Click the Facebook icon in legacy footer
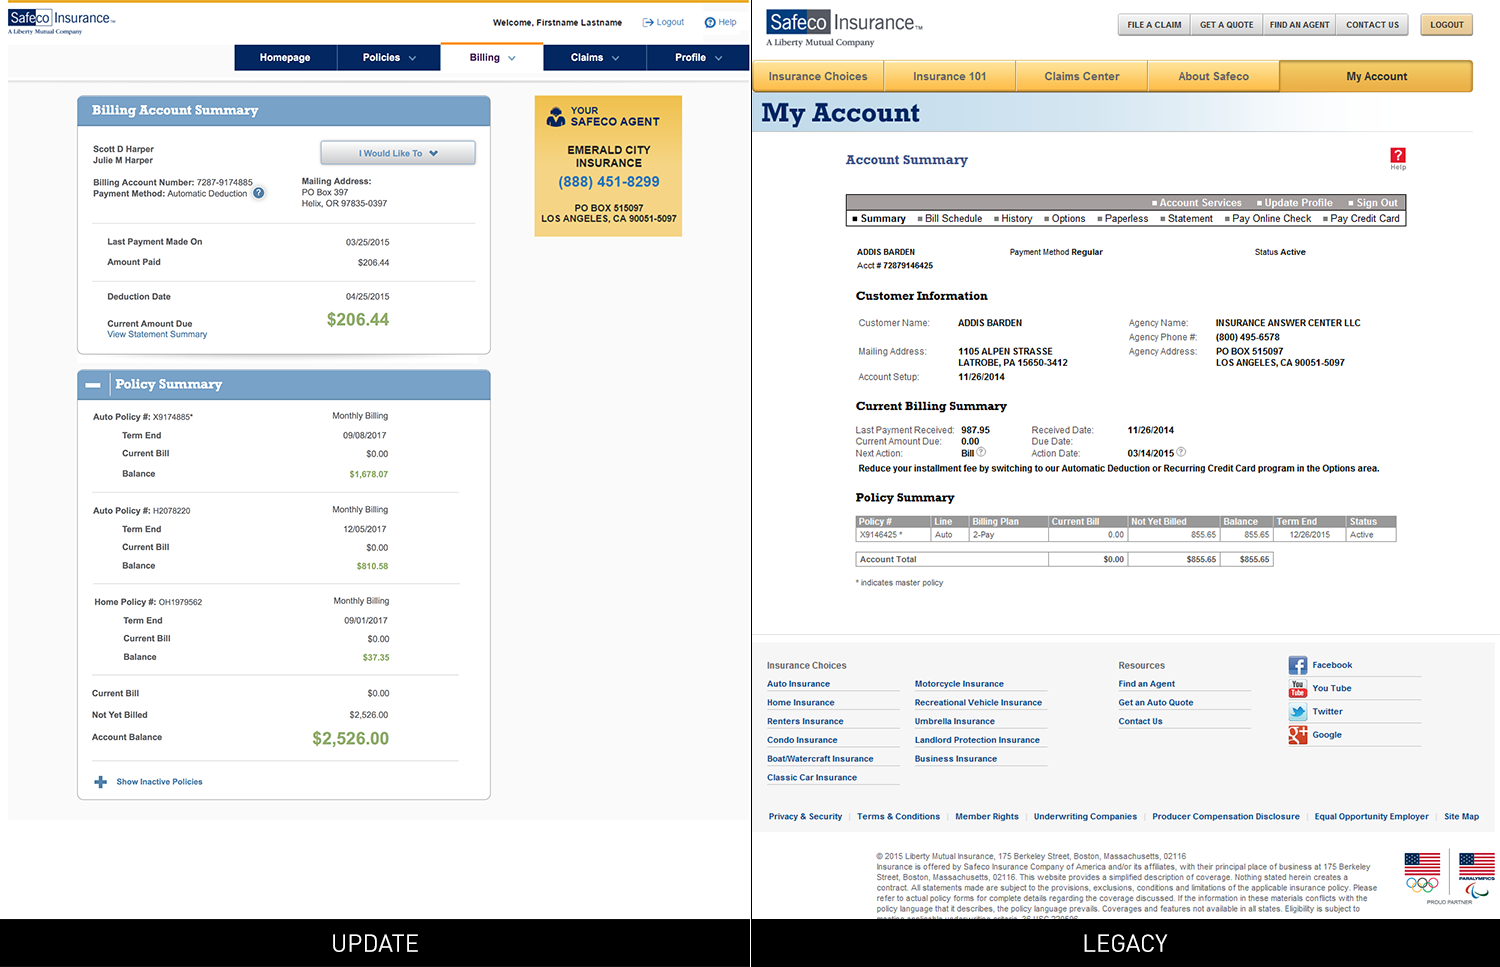 1298,665
